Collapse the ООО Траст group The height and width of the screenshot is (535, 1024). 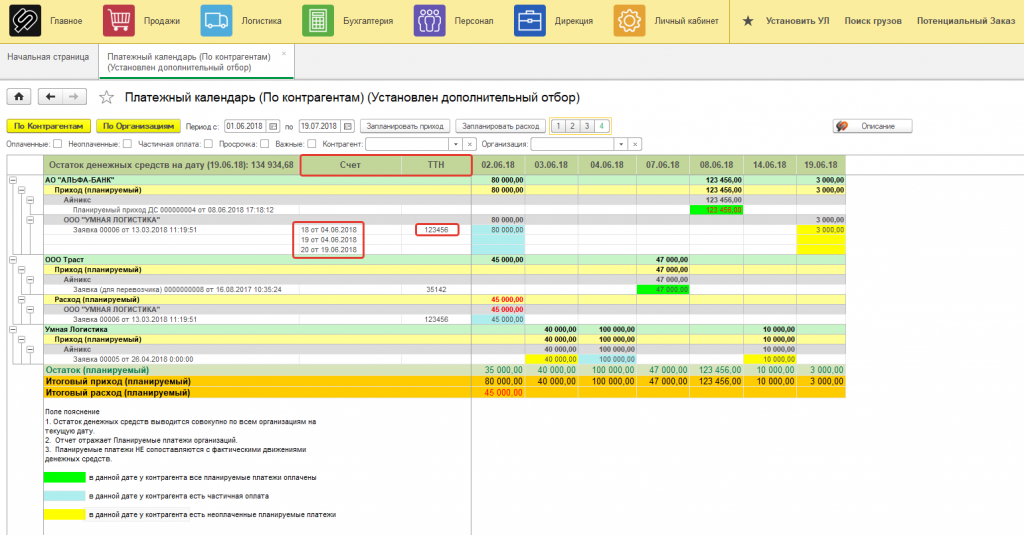coord(12,260)
